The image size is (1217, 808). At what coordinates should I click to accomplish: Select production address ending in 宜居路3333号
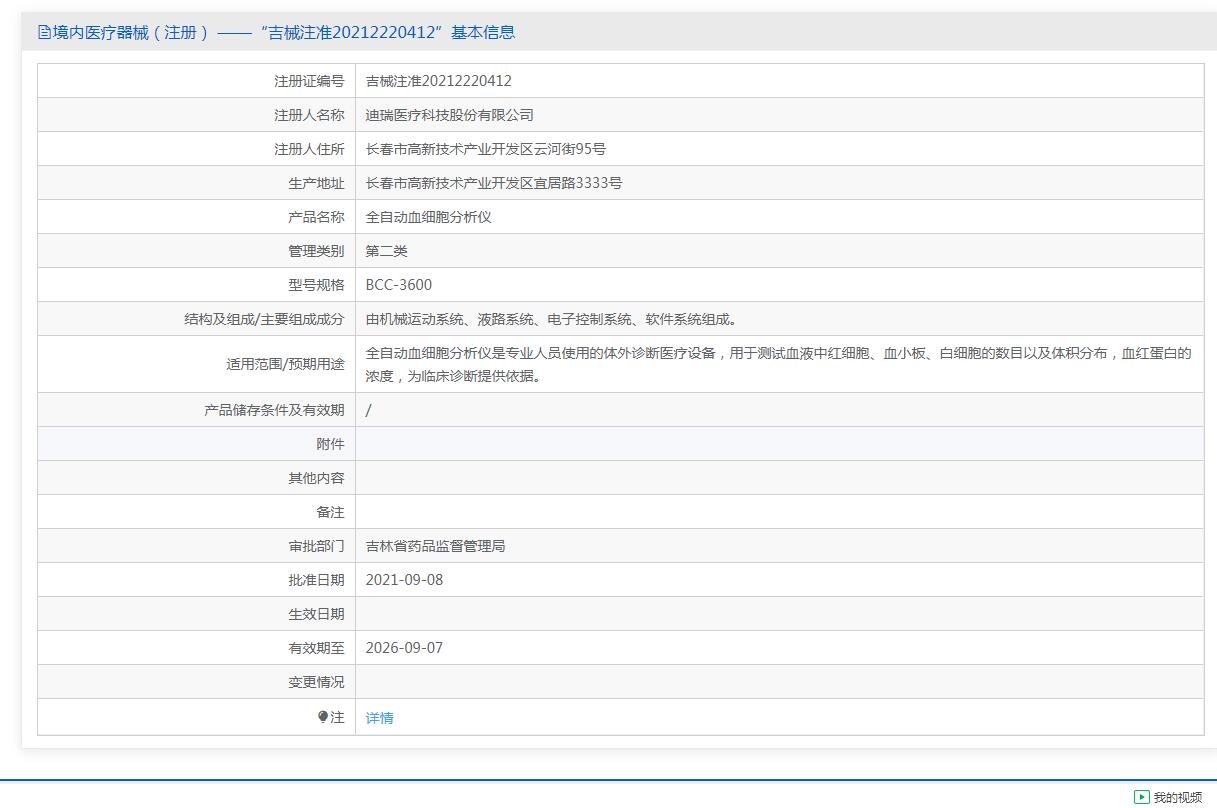tap(494, 183)
